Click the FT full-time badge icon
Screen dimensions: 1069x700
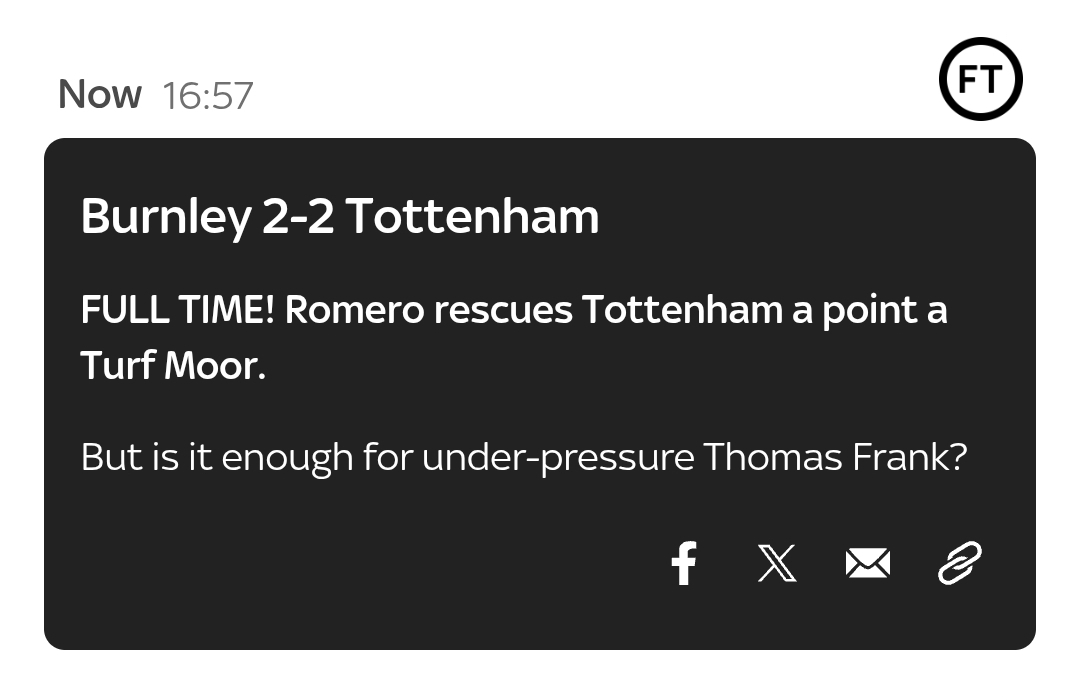(x=980, y=79)
